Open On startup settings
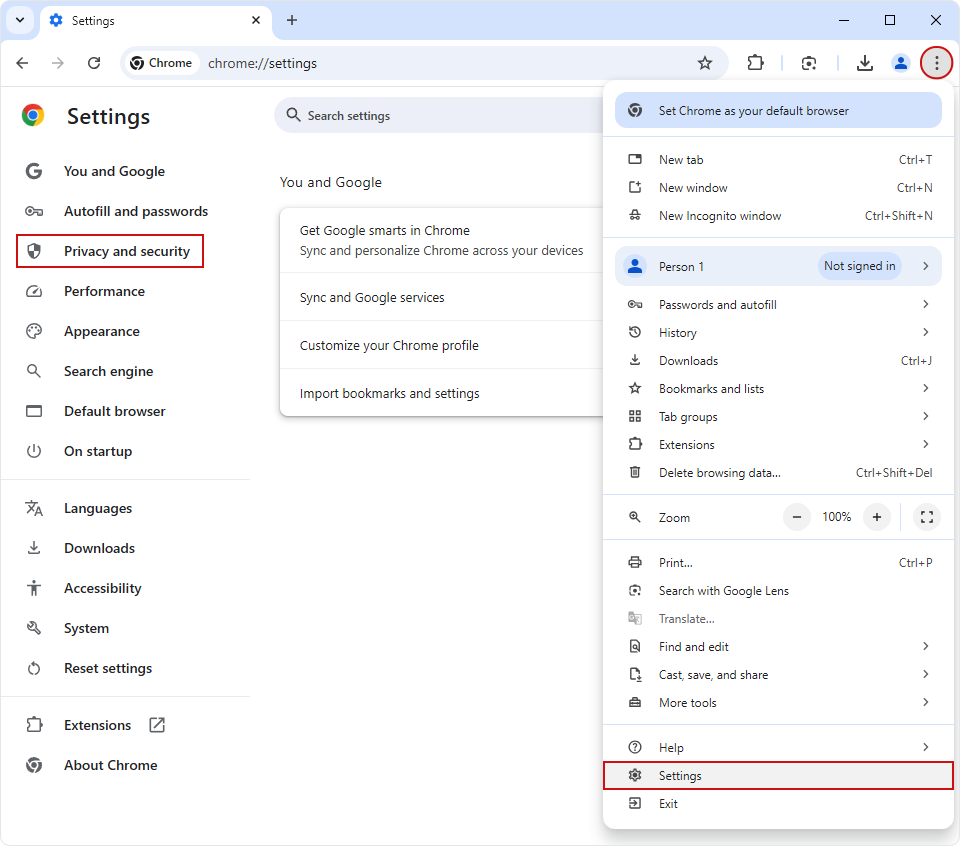Image resolution: width=960 pixels, height=846 pixels. pyautogui.click(x=98, y=451)
